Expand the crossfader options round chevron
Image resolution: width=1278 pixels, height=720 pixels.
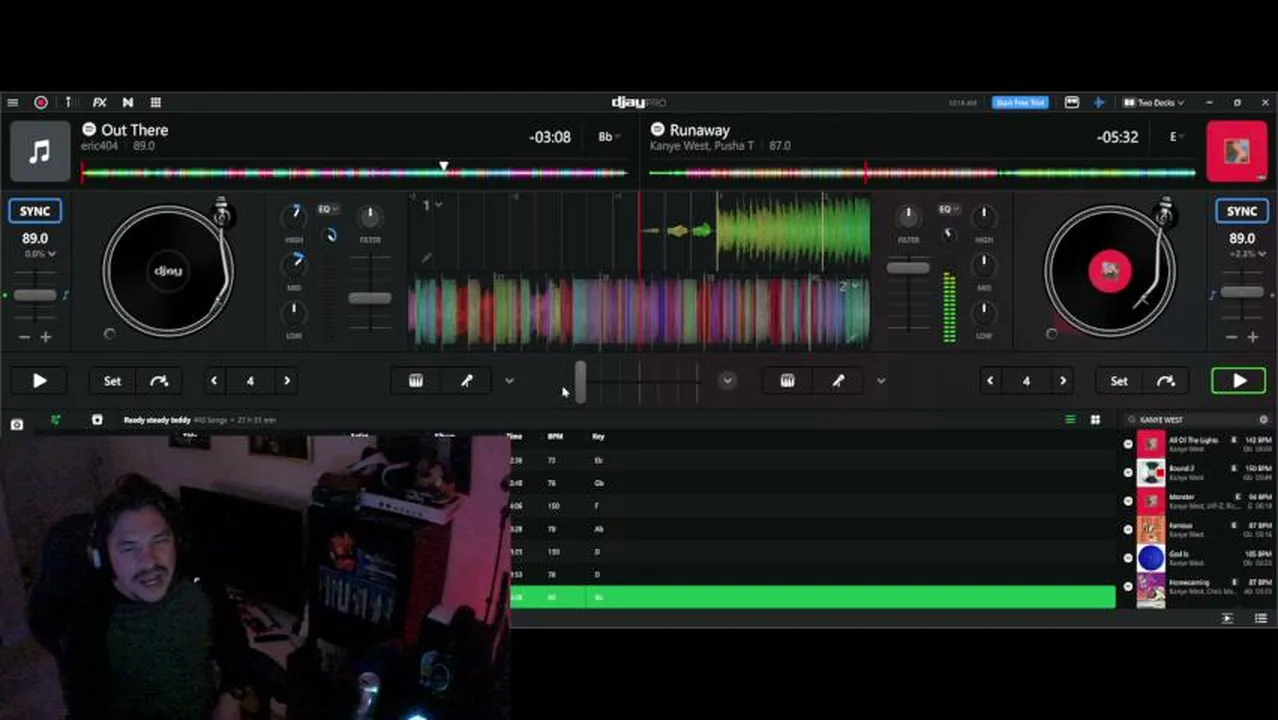coord(727,381)
